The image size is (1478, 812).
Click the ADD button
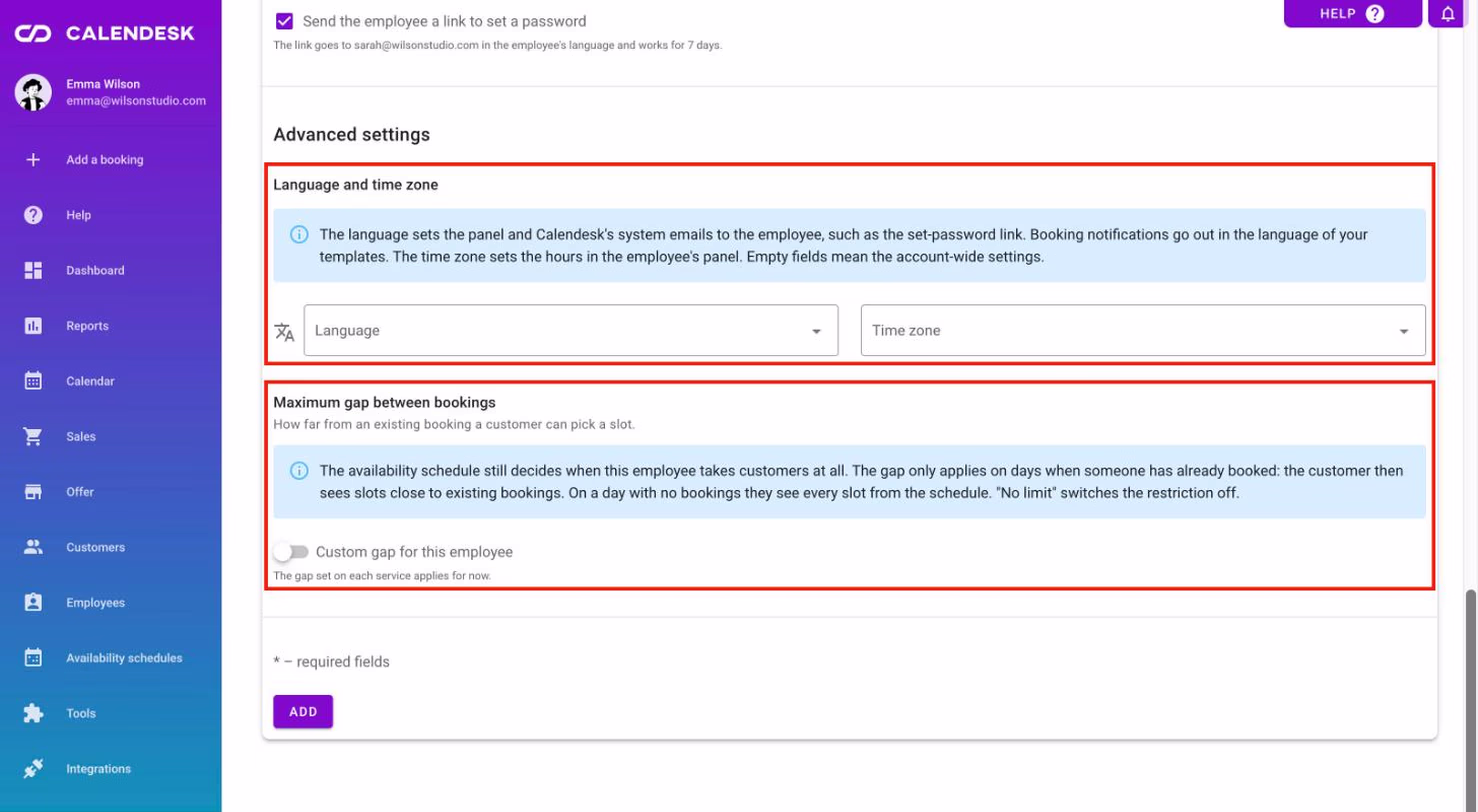[303, 712]
